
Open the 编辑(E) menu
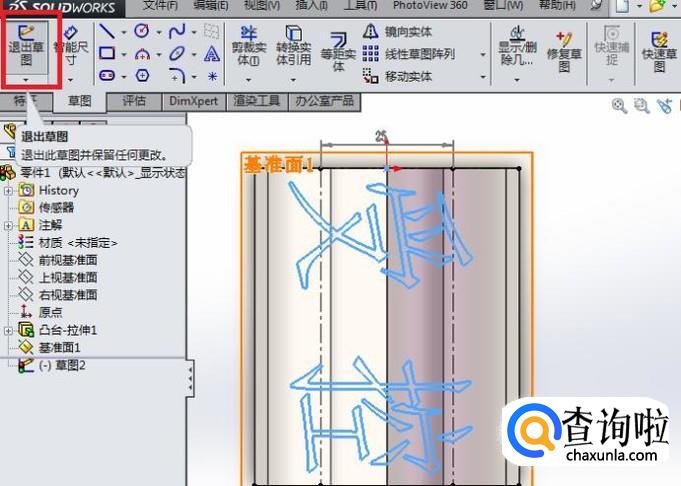(211, 6)
